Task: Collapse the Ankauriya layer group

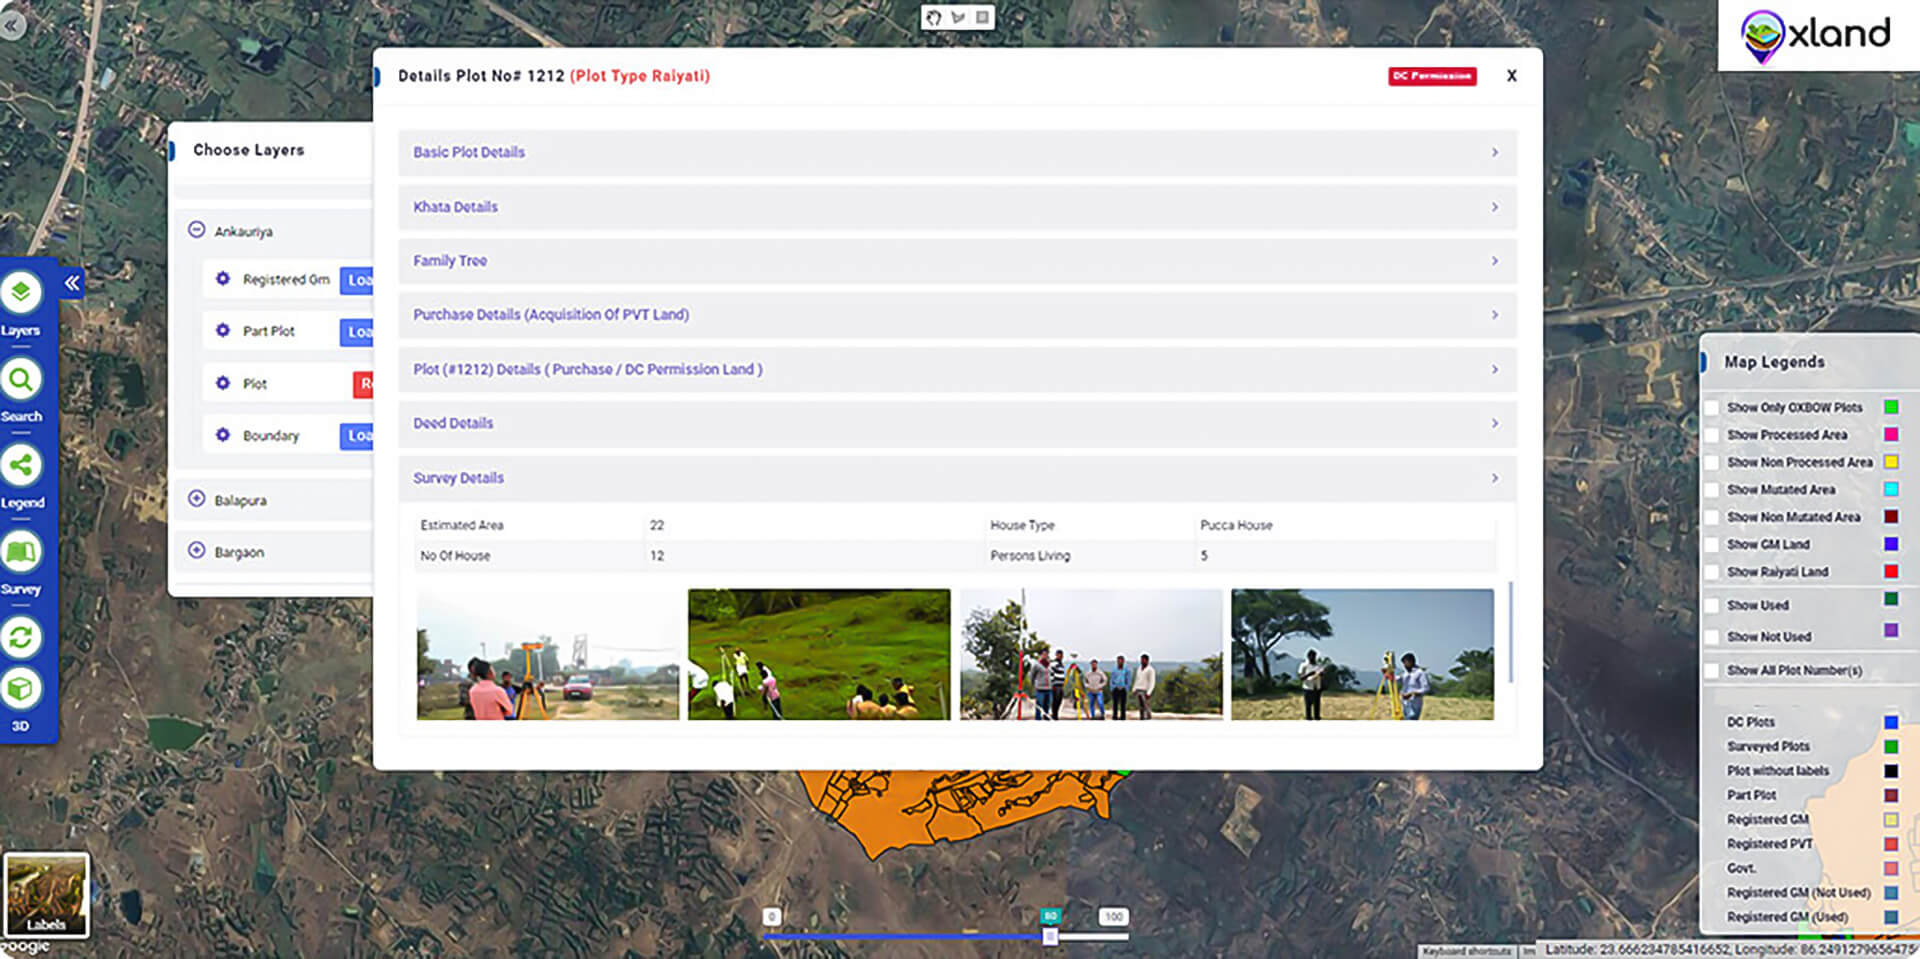Action: click(x=197, y=230)
